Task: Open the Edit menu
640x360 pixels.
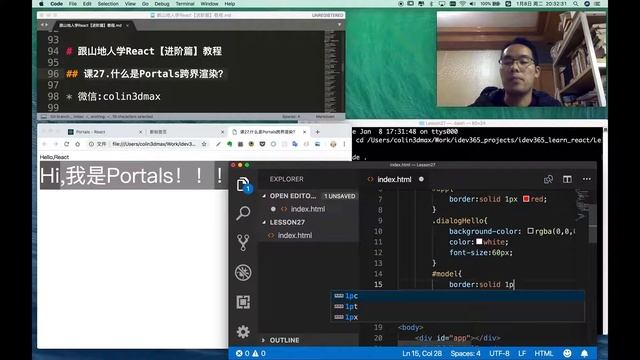Action: coord(87,4)
